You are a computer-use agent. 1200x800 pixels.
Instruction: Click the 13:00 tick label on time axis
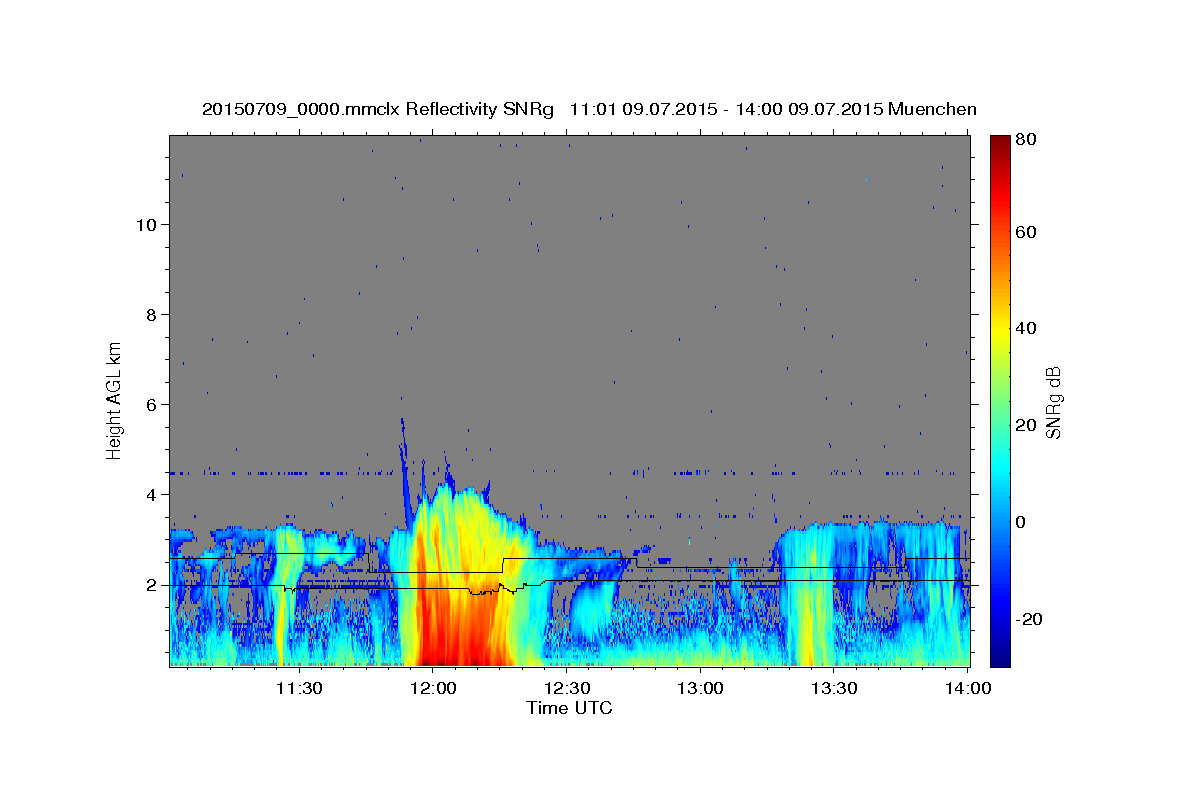[700, 688]
